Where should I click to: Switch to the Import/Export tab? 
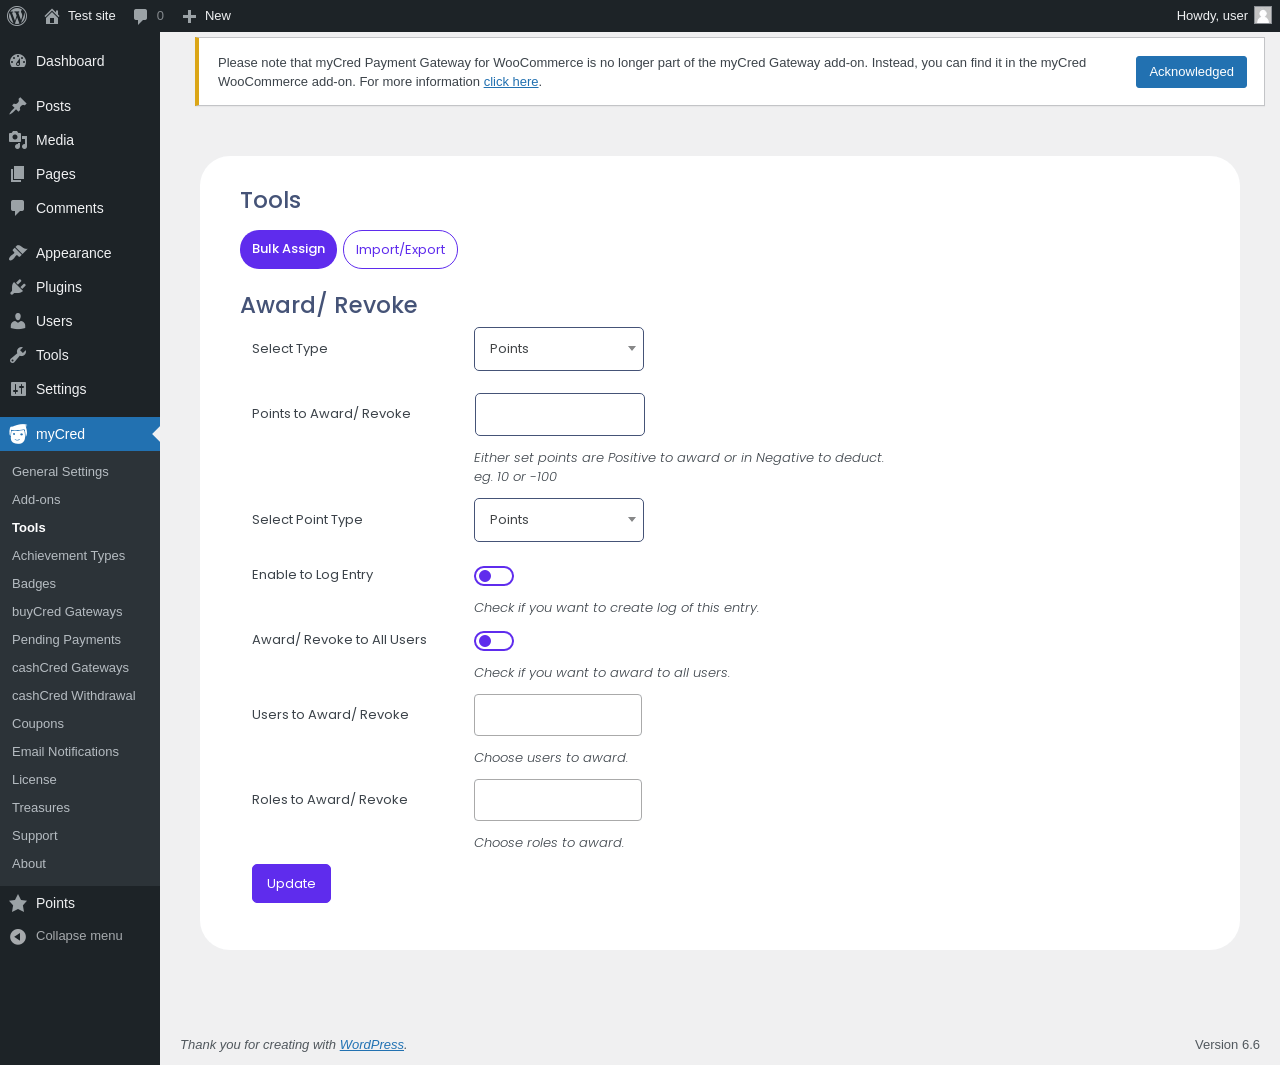pos(400,249)
